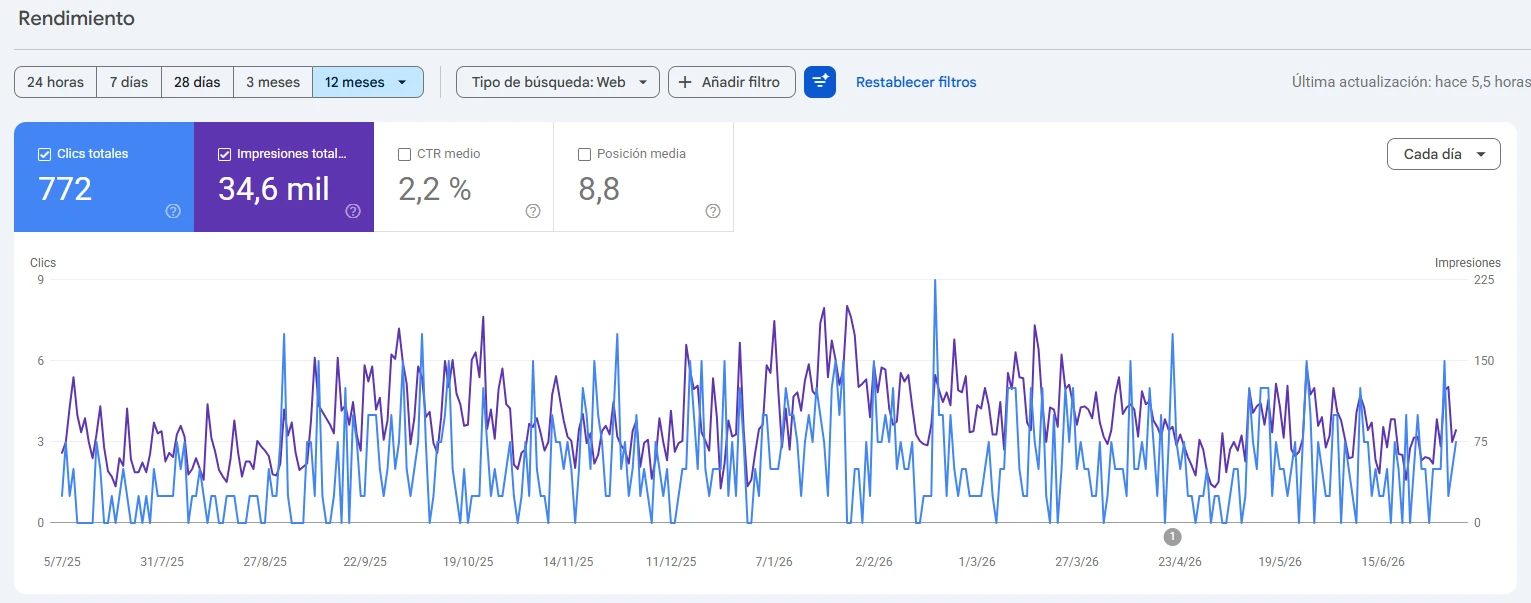
Task: Click the 5/7/25 date axis label
Action: [x=62, y=562]
